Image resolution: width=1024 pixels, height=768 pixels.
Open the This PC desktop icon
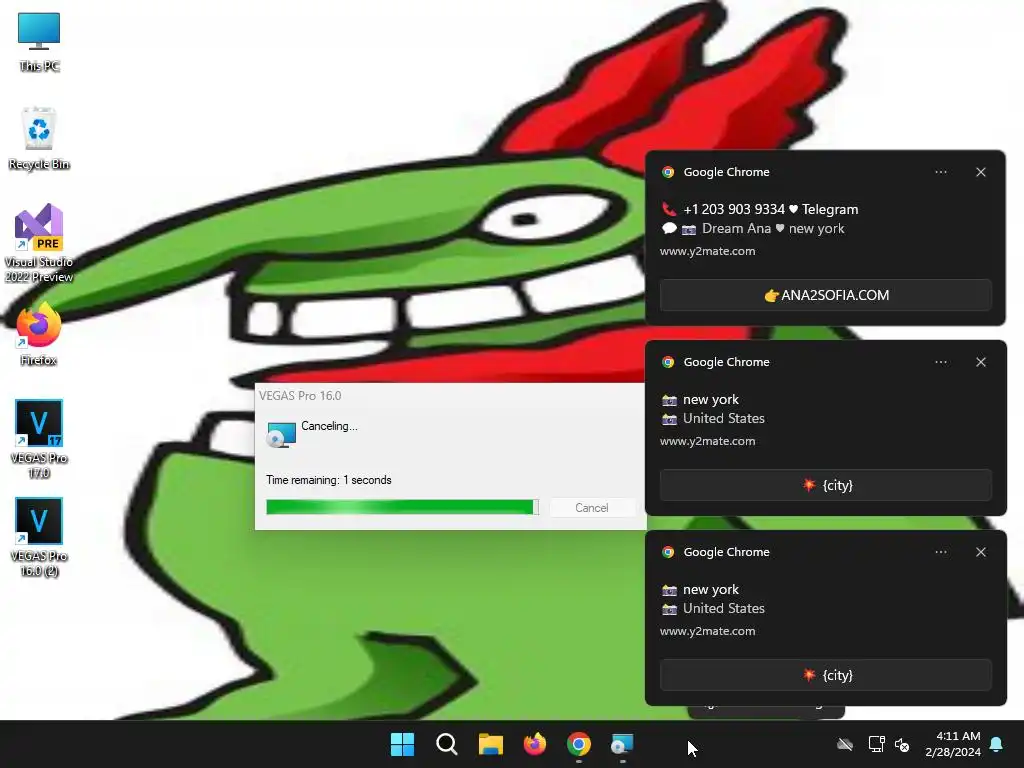(39, 41)
